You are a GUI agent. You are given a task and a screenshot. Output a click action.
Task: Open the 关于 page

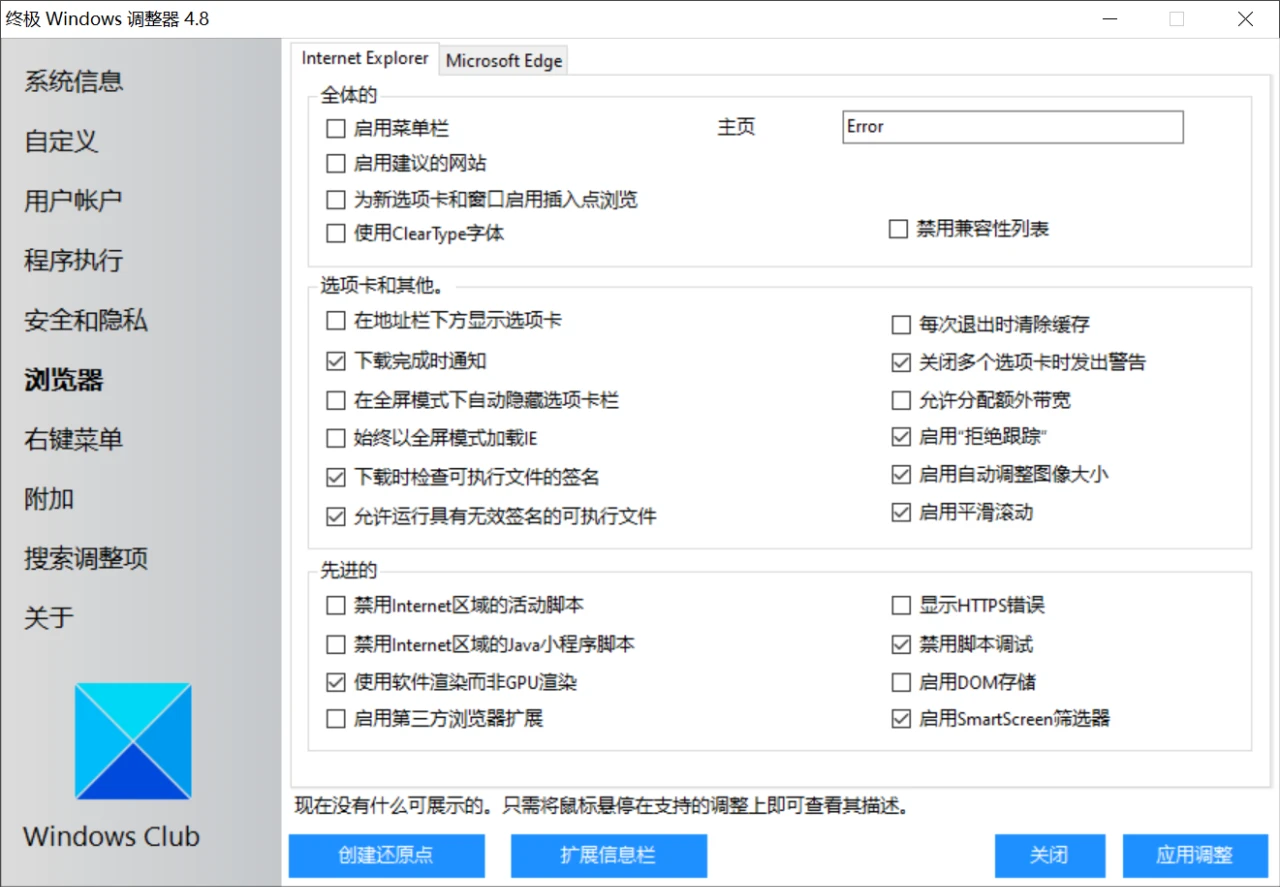point(49,617)
